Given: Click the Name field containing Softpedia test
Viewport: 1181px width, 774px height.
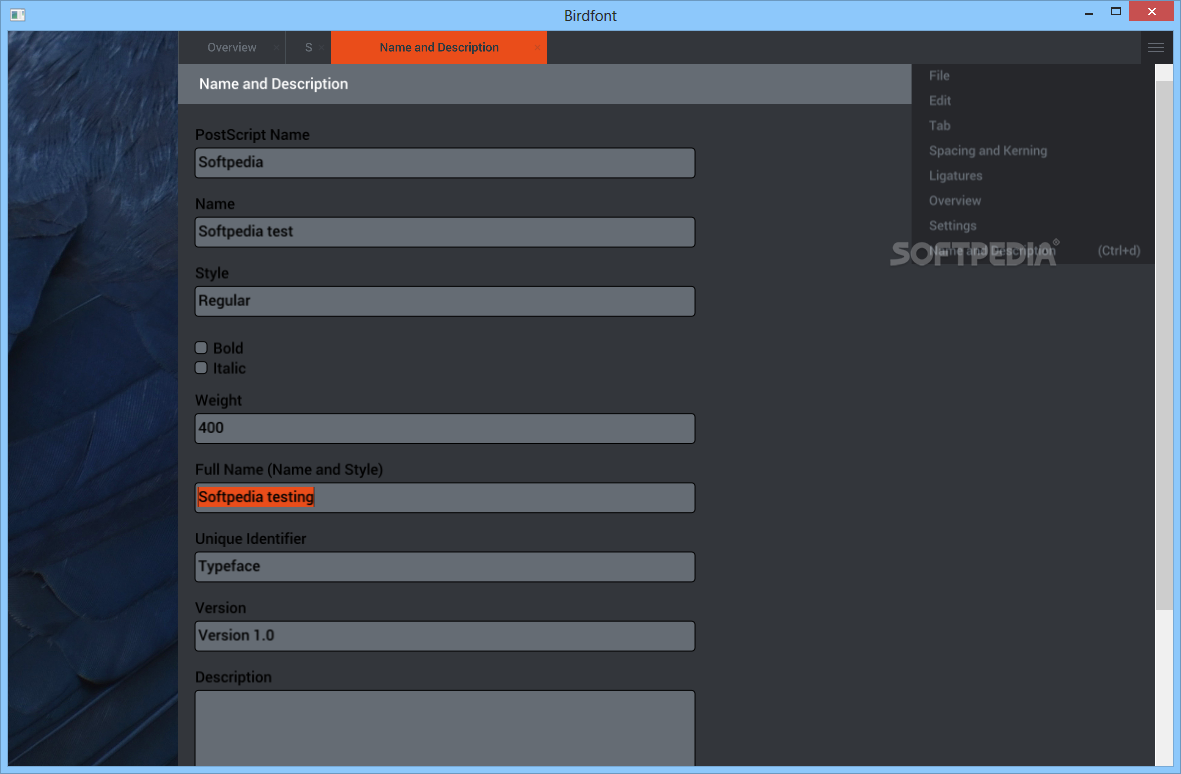Looking at the screenshot, I should click(x=444, y=232).
